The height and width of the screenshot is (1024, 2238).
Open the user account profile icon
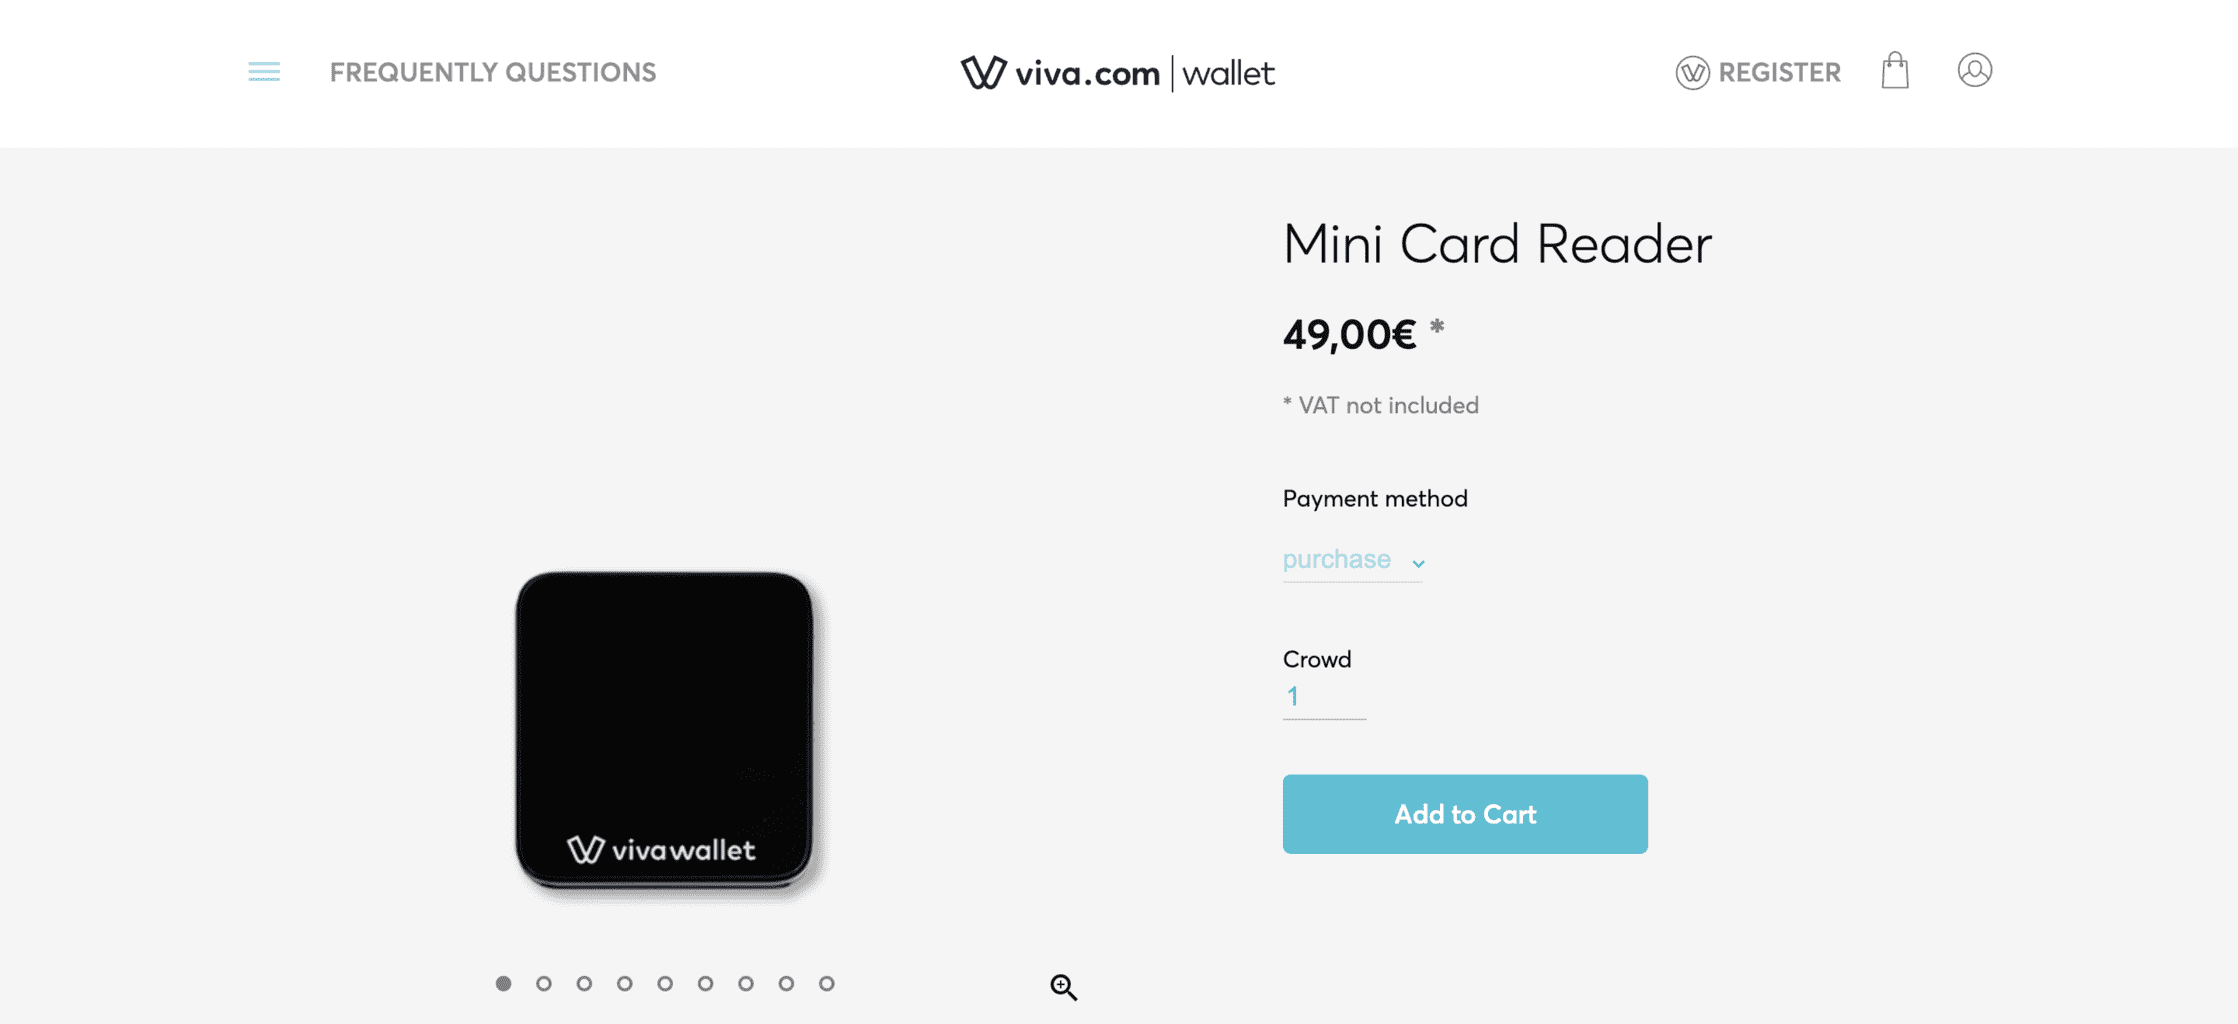pos(1975,71)
